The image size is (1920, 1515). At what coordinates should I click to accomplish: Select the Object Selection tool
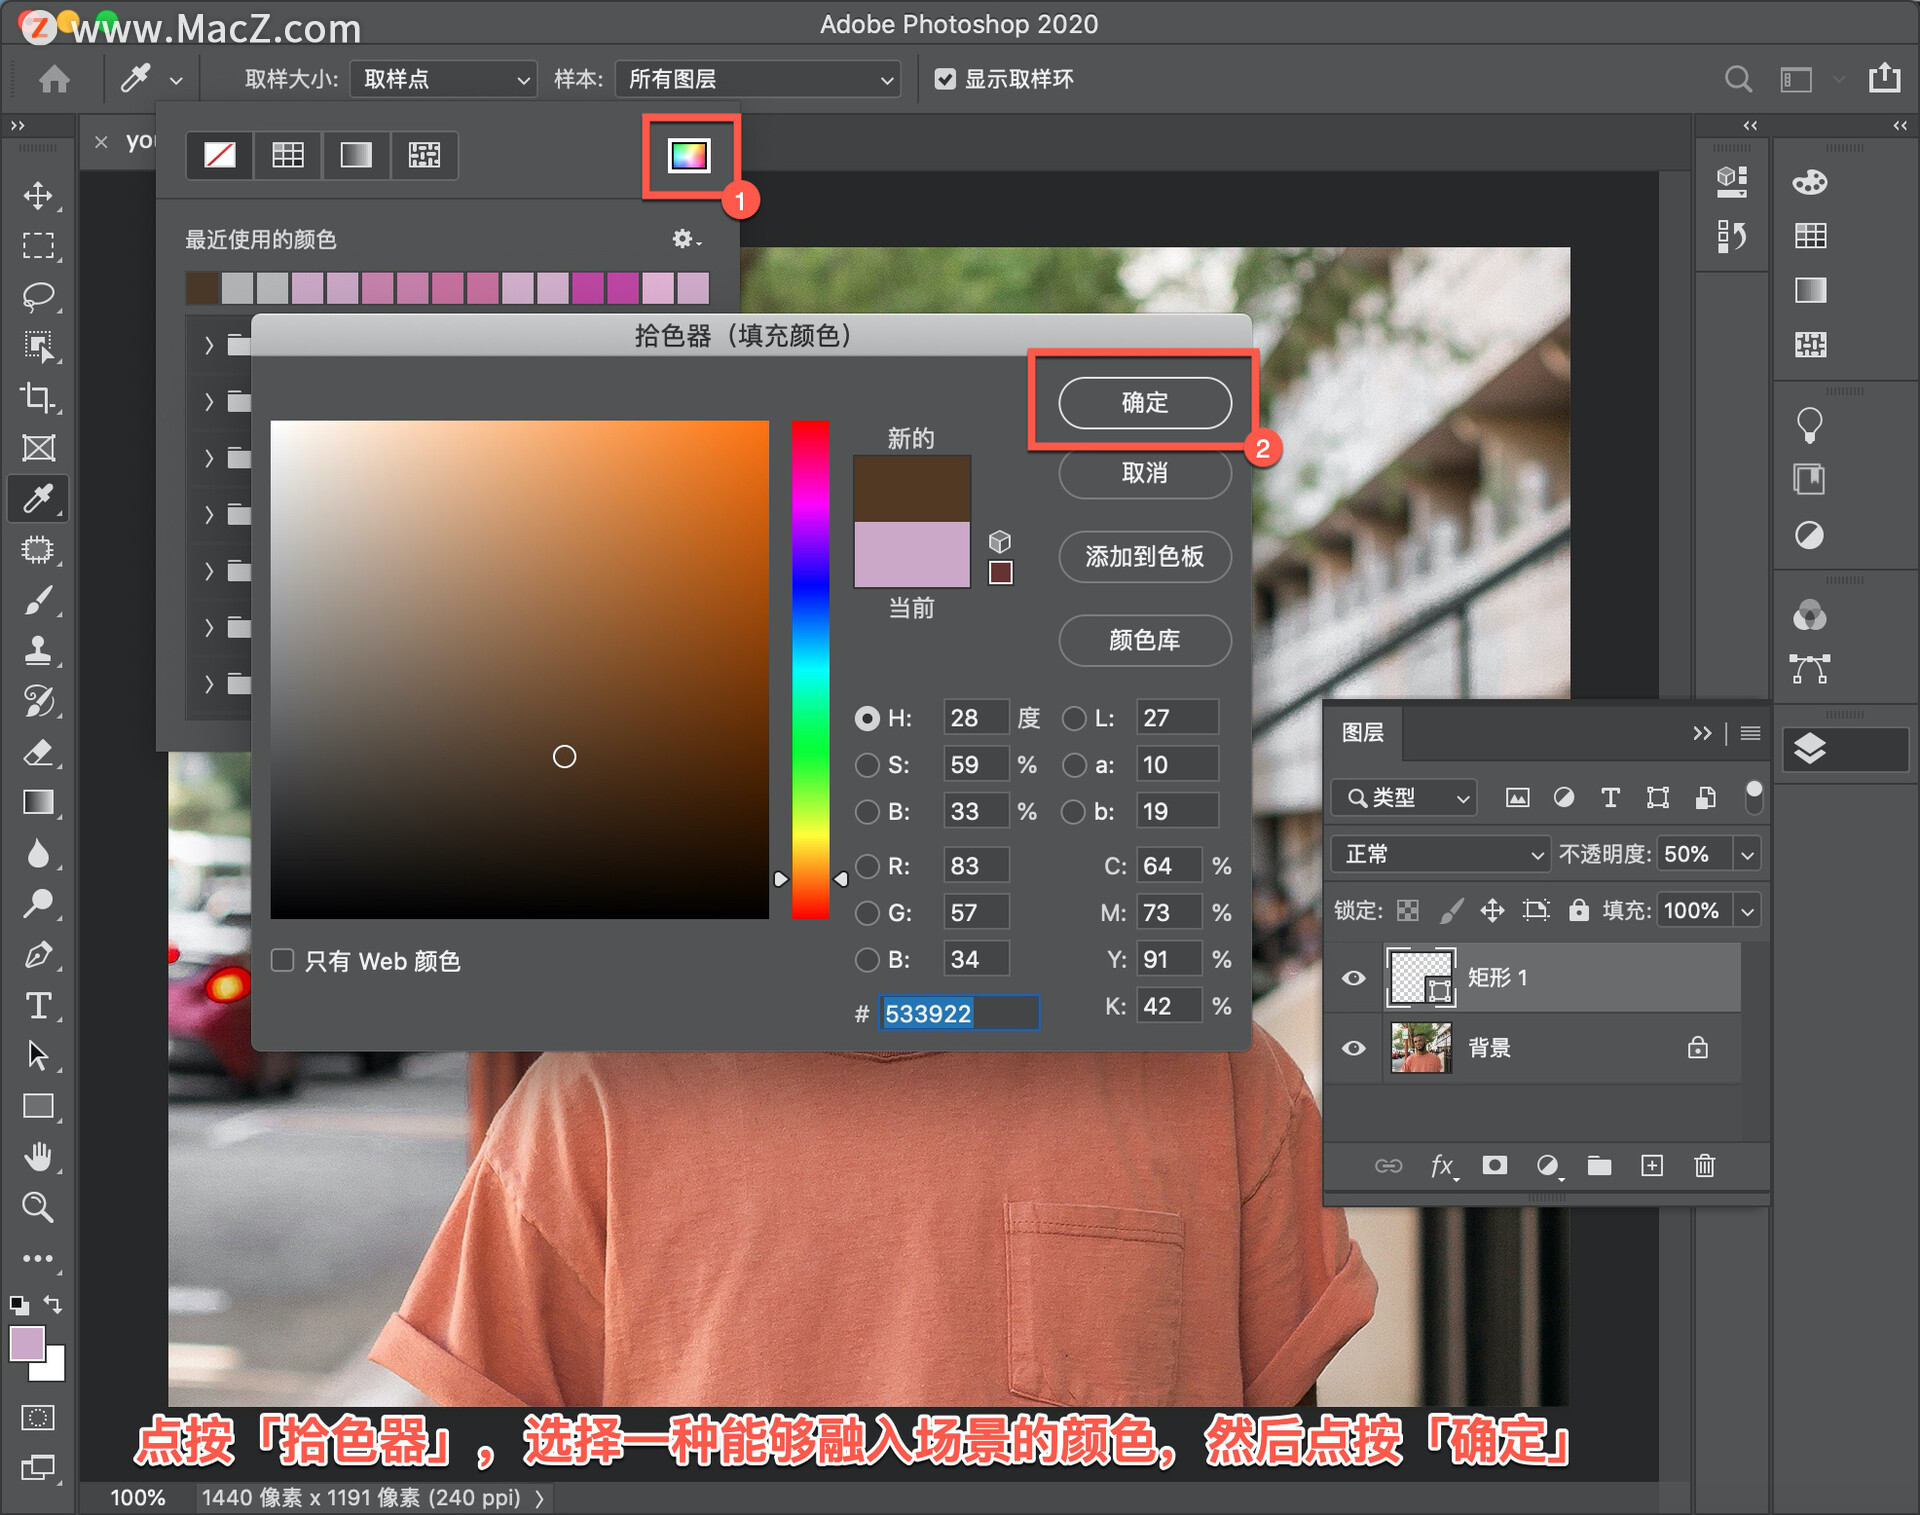38,347
